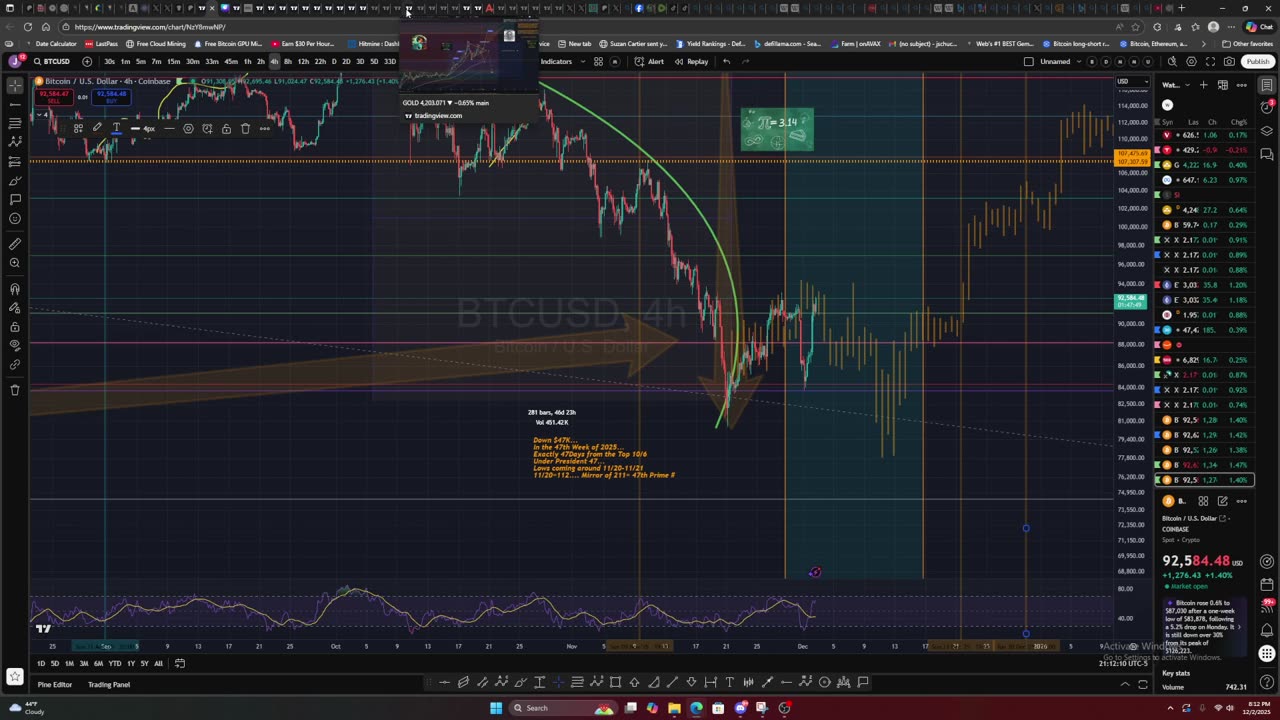Select the brush drawing tool
Screen dimensions: 1280x720
[x=14, y=181]
